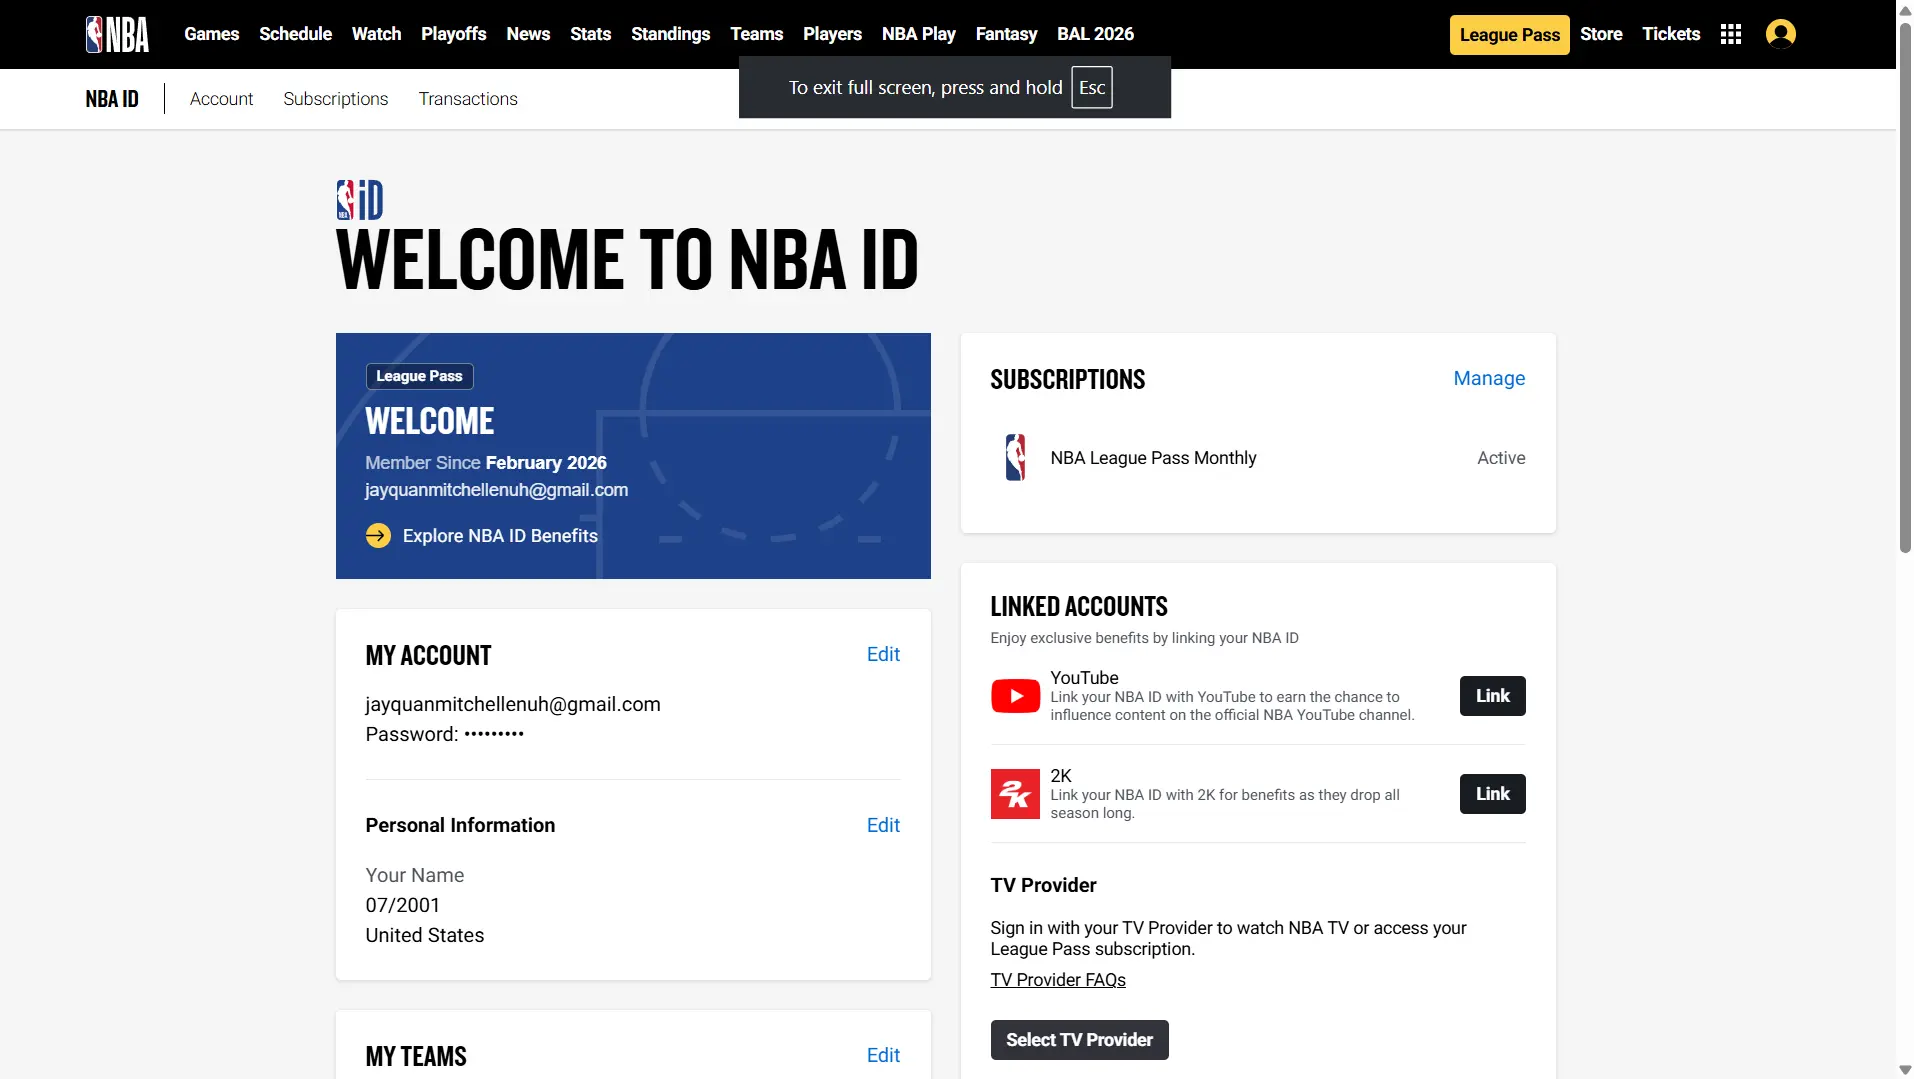Open the TV Provider FAQs link
The width and height of the screenshot is (1914, 1079).
tap(1058, 980)
